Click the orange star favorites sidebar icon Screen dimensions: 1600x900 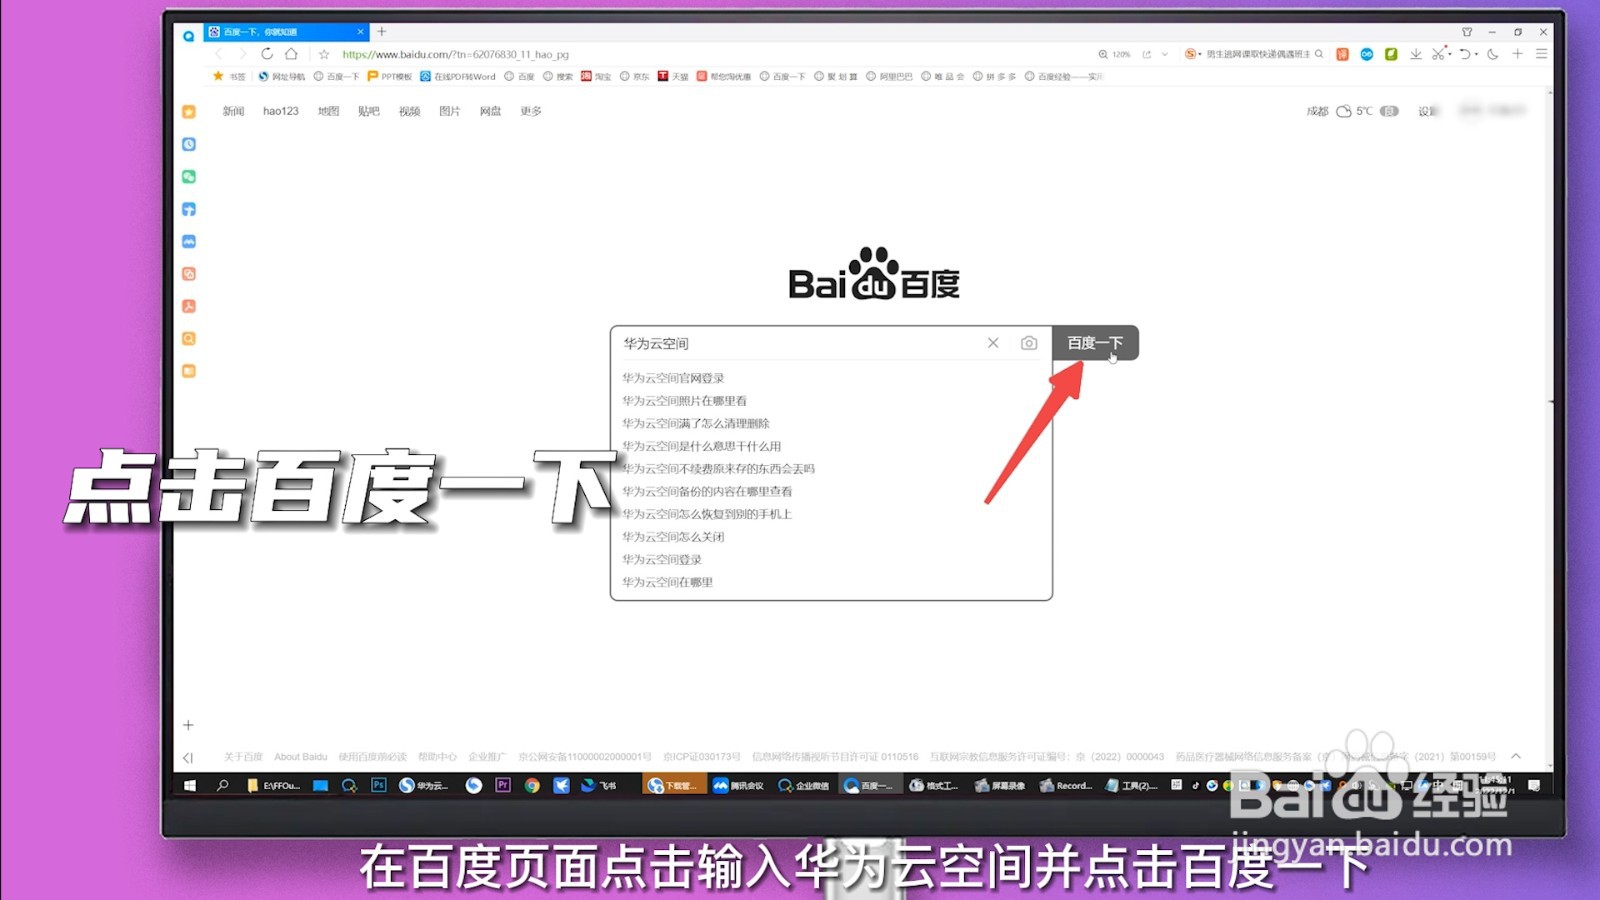pyautogui.click(x=189, y=112)
